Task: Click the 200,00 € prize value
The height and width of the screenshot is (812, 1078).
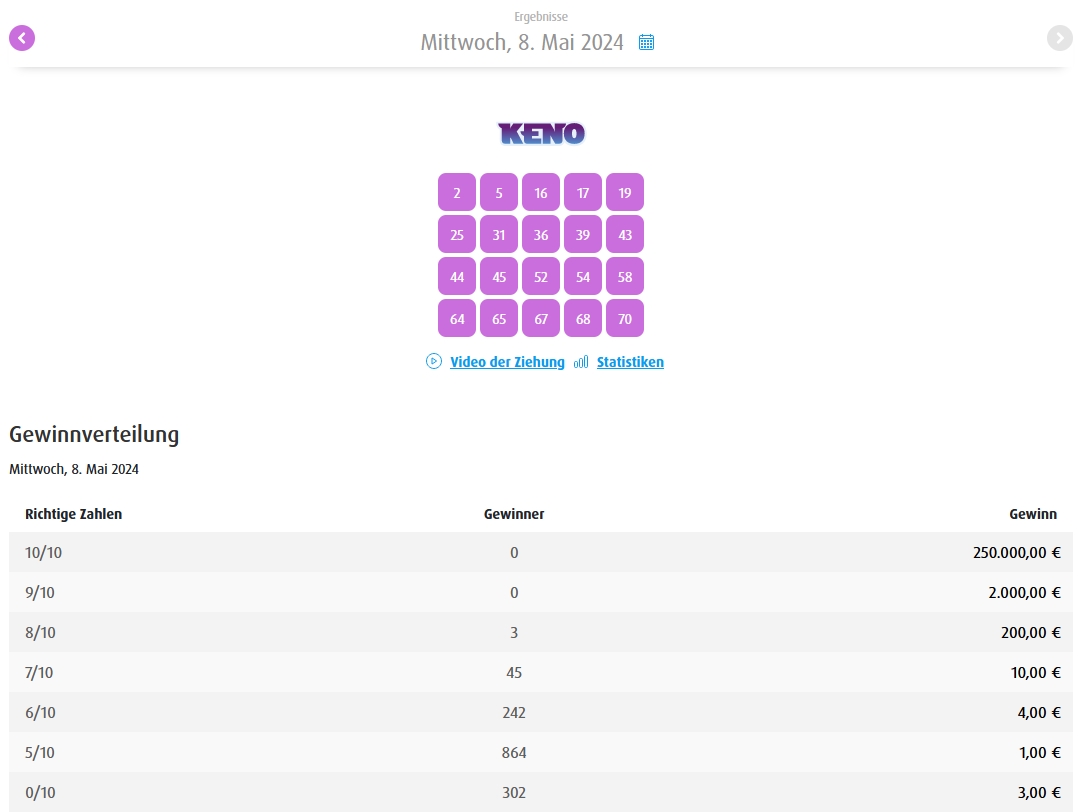Action: click(1031, 633)
